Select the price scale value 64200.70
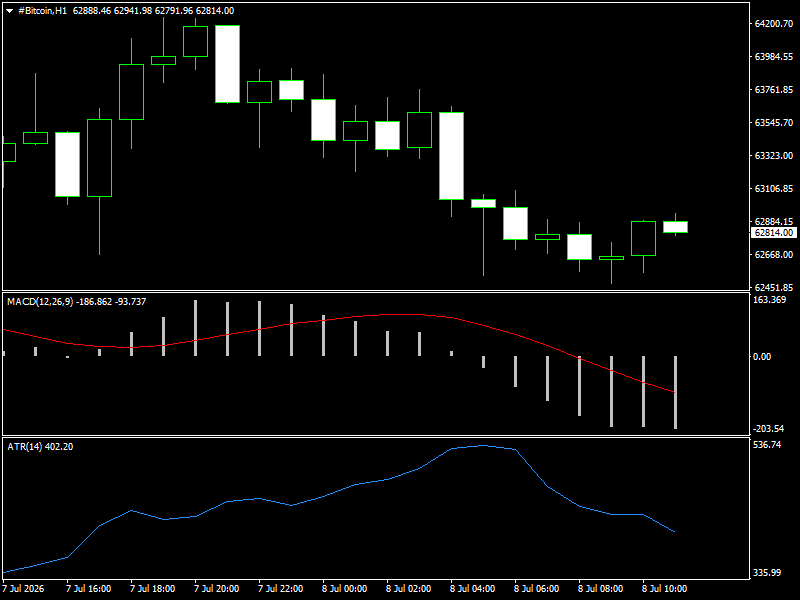This screenshot has height=600, width=800. click(x=773, y=23)
